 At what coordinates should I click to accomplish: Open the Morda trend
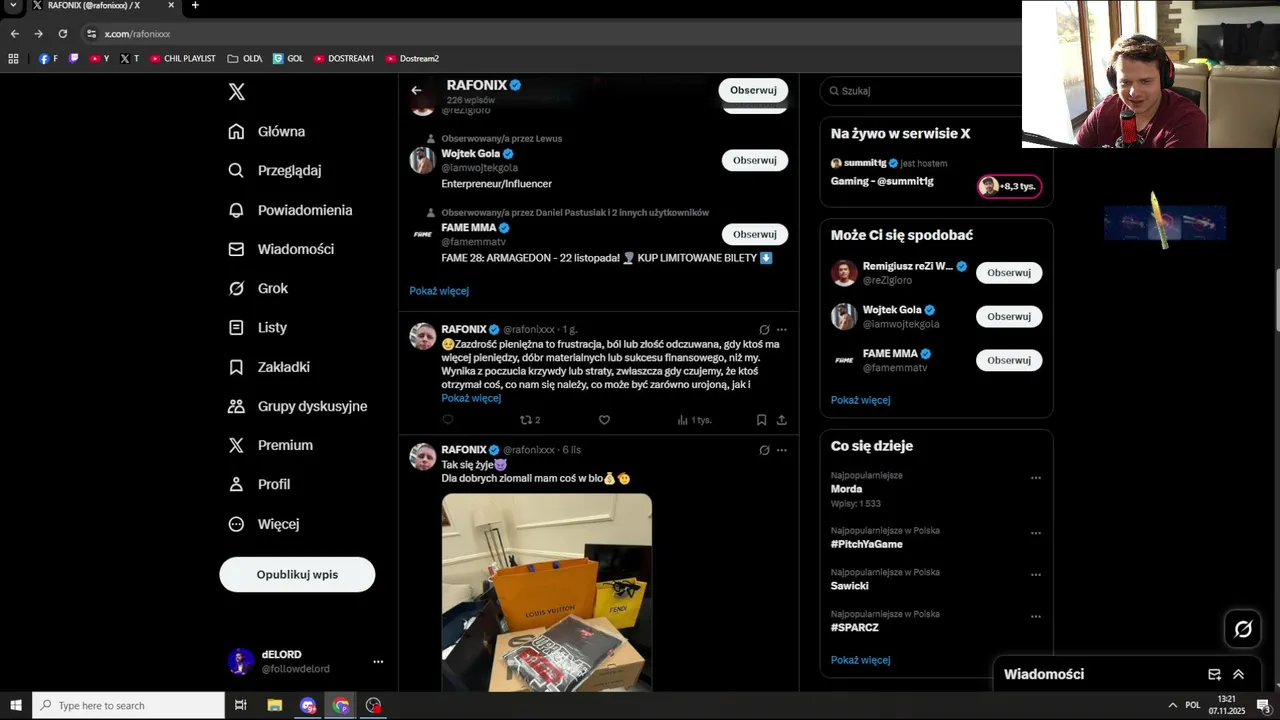(846, 489)
